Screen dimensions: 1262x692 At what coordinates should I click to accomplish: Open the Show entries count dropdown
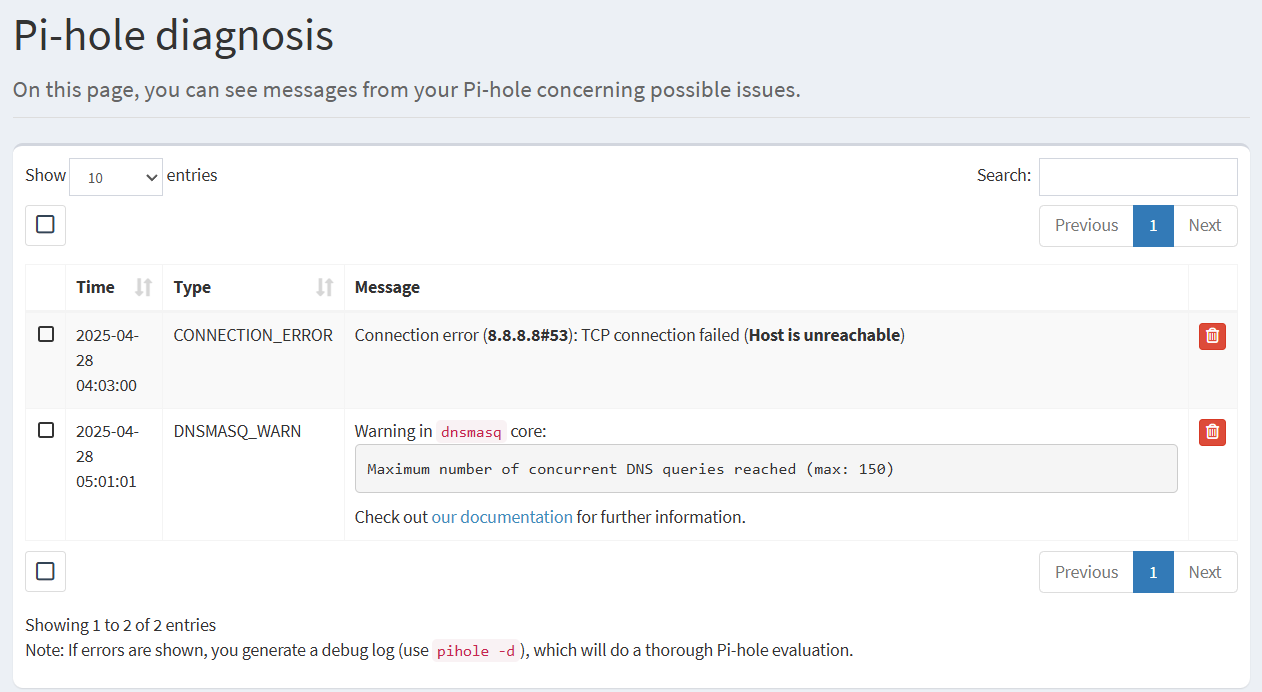pyautogui.click(x=116, y=177)
